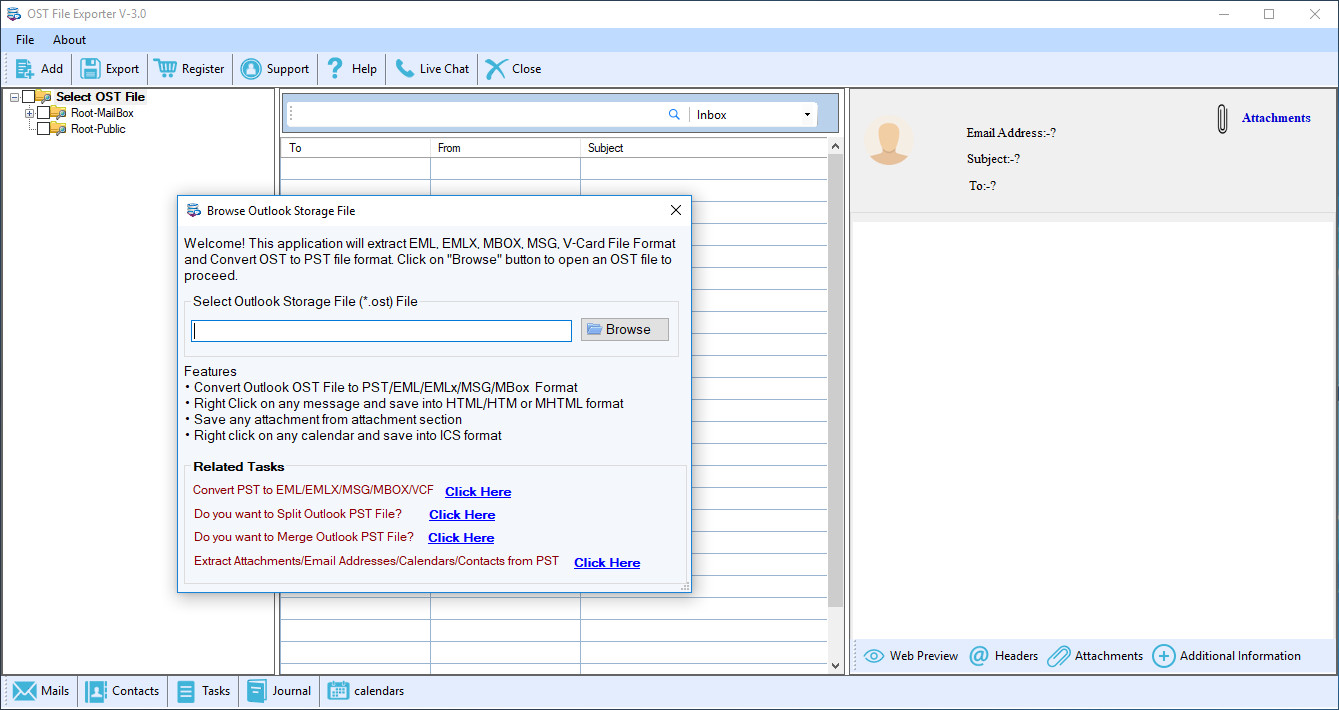This screenshot has width=1339, height=710.
Task: Open the Additional Information tab
Action: pyautogui.click(x=1227, y=656)
